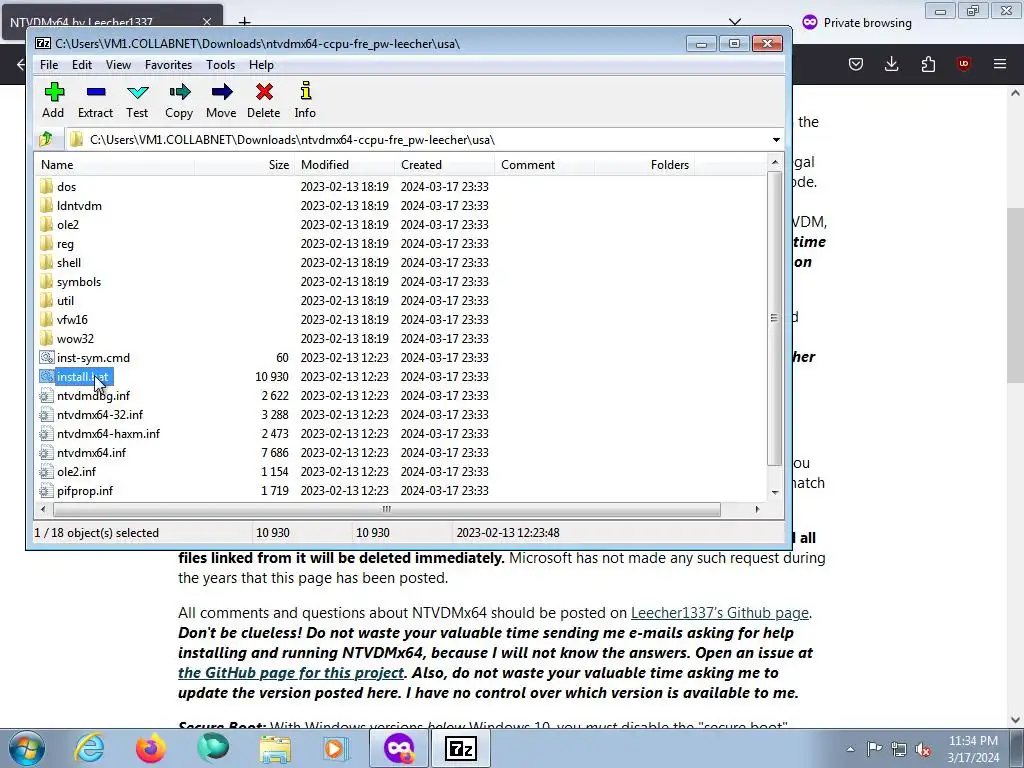The image size is (1024, 768).
Task: Click scroll down arrow in file list
Action: click(775, 492)
